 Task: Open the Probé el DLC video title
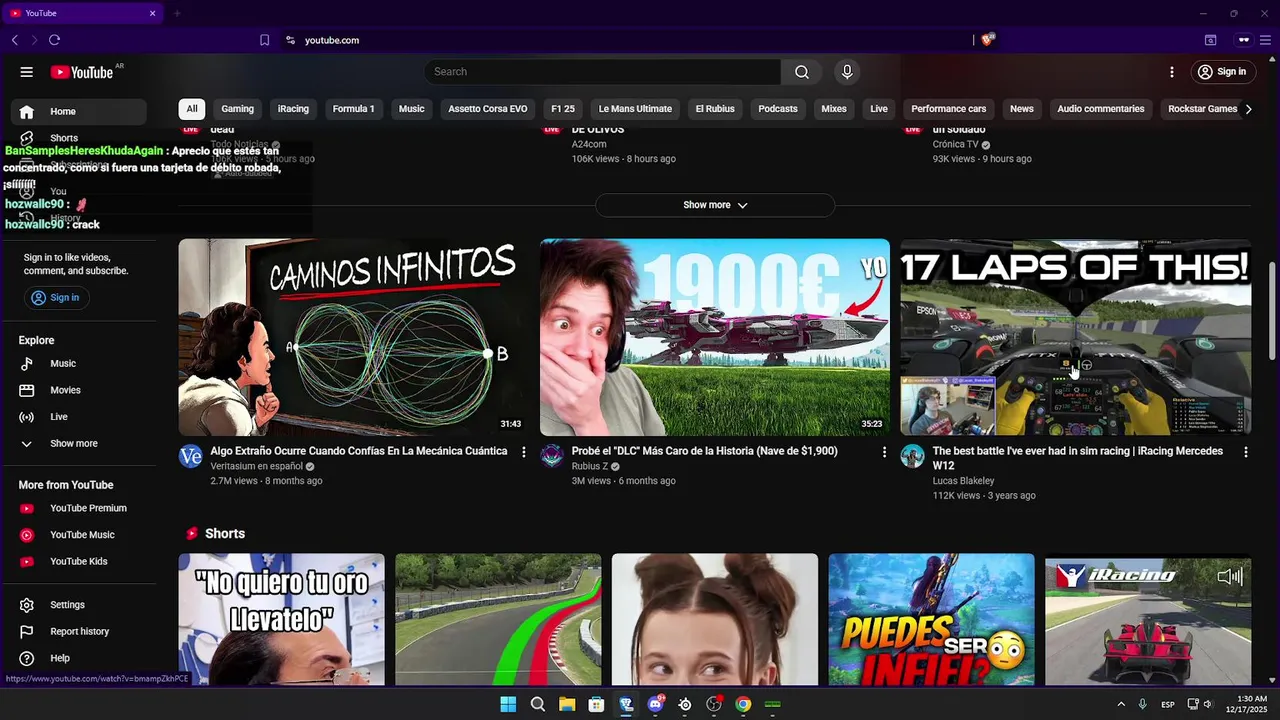tap(705, 451)
